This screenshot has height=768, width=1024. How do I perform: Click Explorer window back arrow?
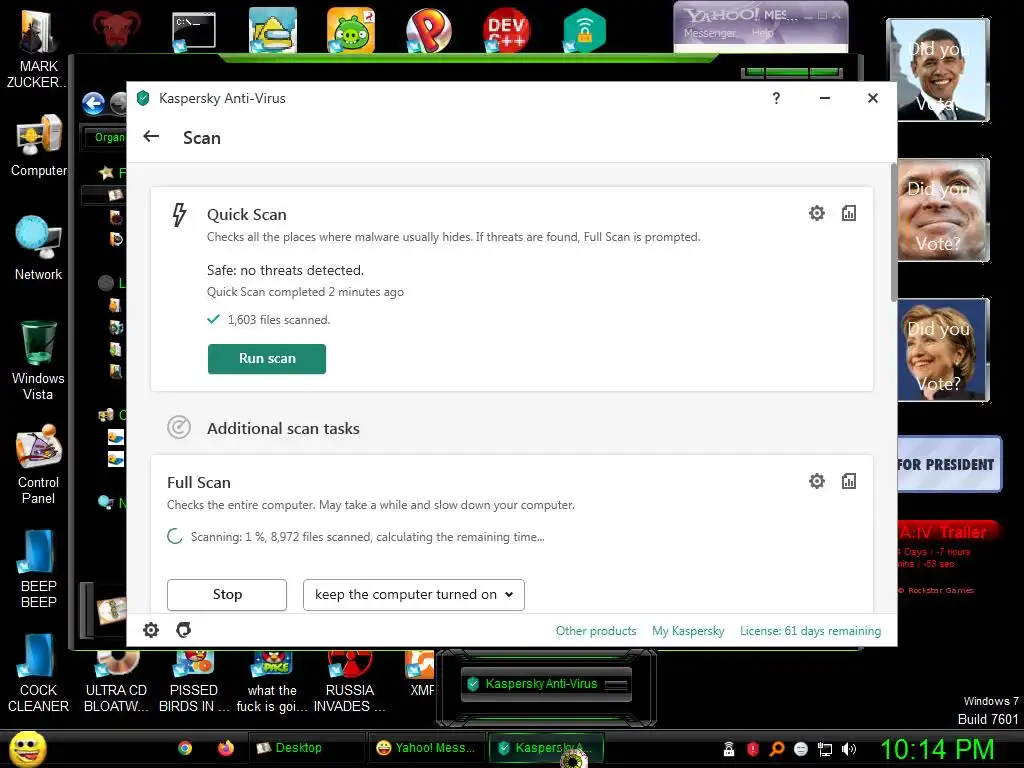pos(93,103)
